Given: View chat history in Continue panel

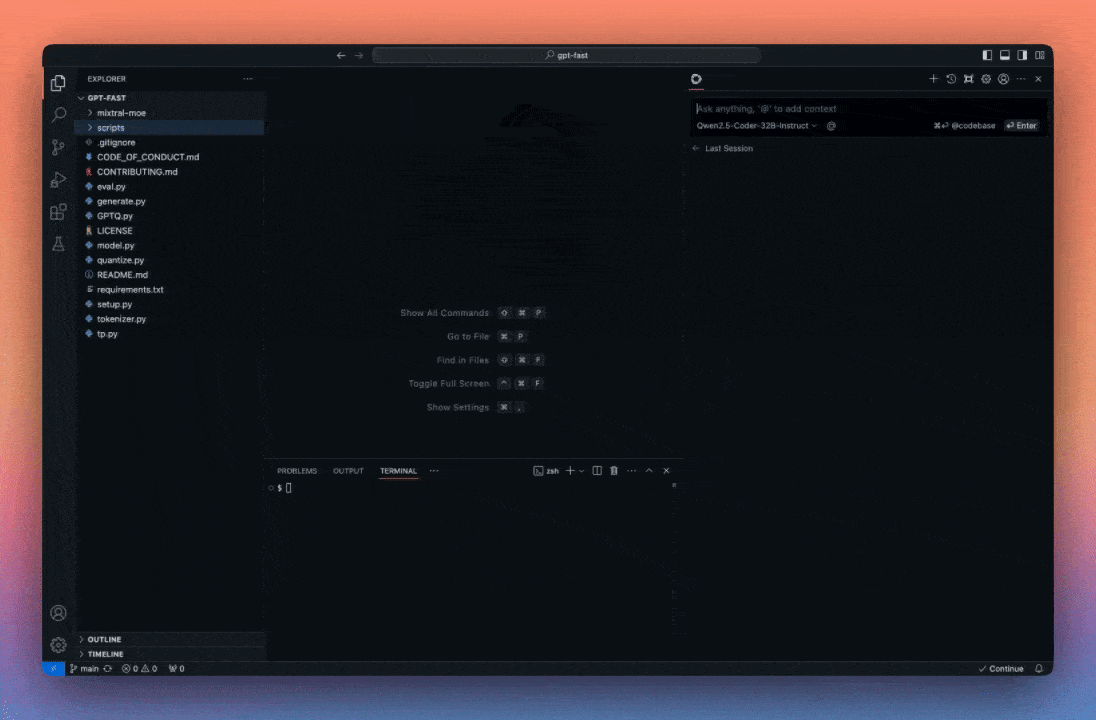Looking at the screenshot, I should click(951, 79).
